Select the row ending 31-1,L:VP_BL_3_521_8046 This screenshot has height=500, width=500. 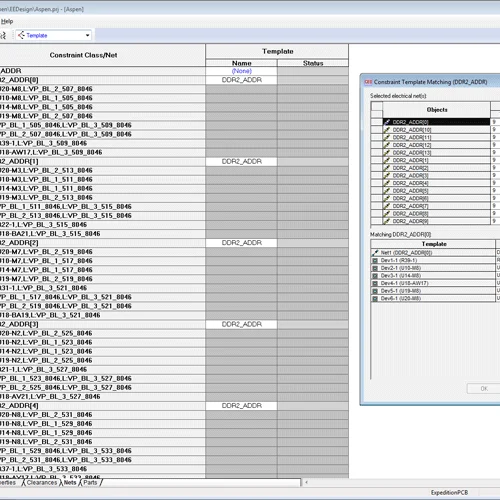tap(102, 288)
